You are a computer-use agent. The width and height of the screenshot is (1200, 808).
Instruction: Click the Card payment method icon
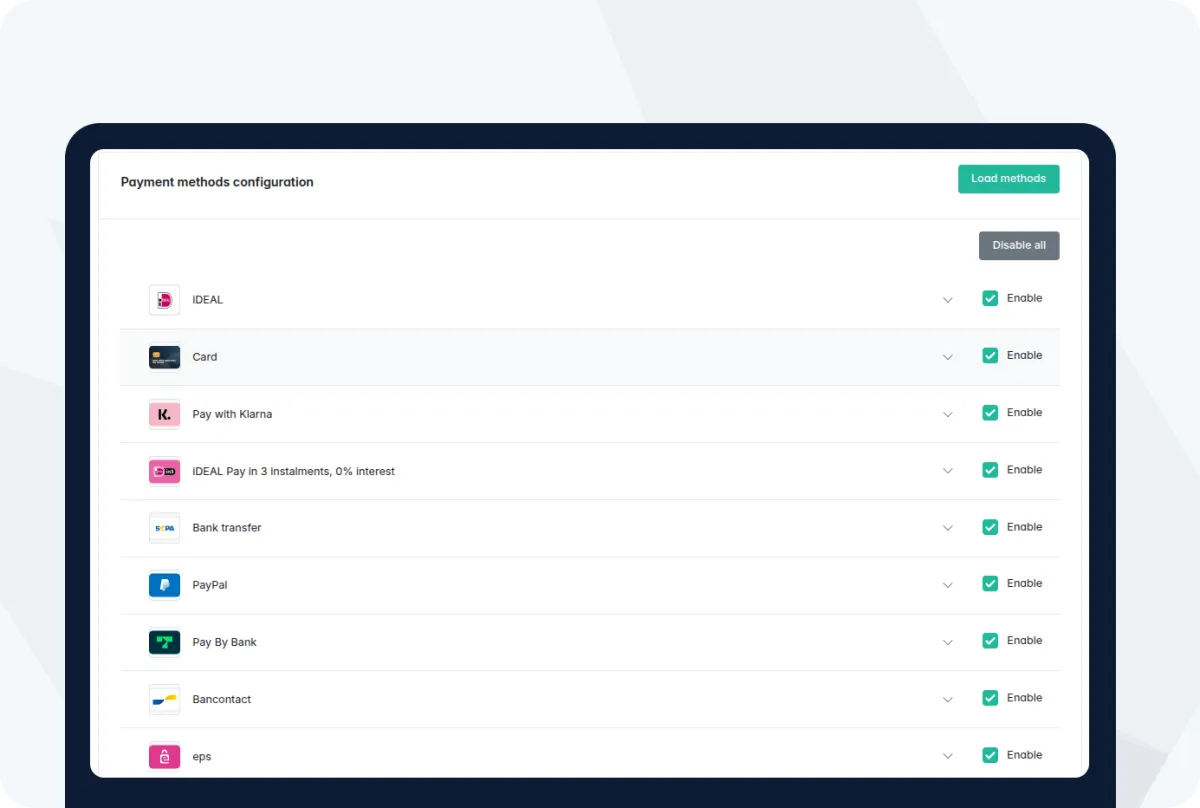(164, 357)
